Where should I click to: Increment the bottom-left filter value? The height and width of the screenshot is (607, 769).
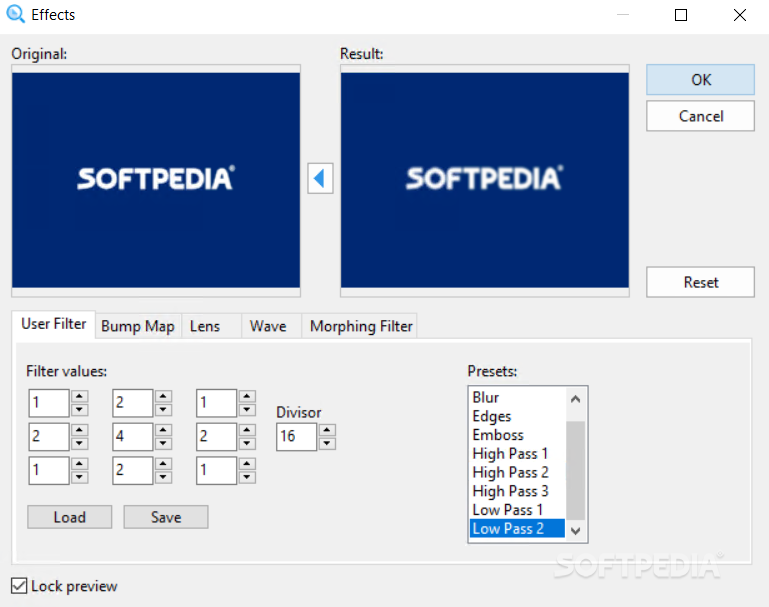pyautogui.click(x=79, y=464)
